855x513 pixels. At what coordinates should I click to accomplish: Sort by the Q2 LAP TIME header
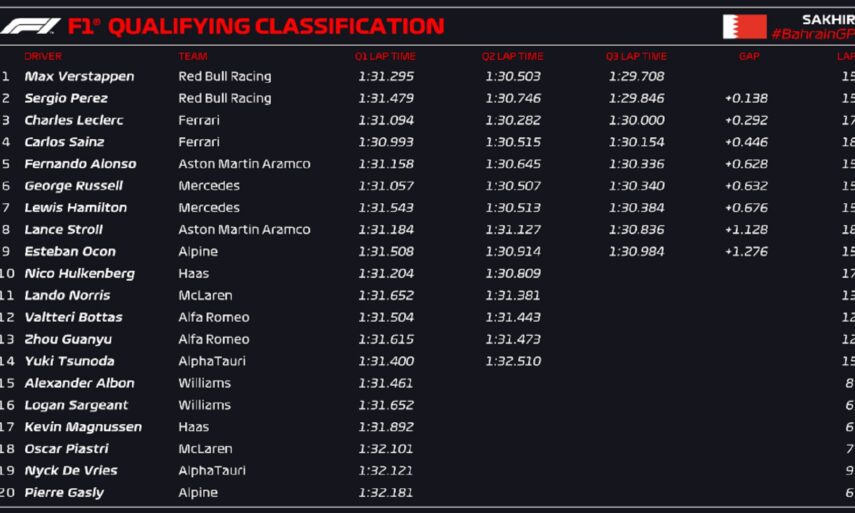pyautogui.click(x=513, y=57)
